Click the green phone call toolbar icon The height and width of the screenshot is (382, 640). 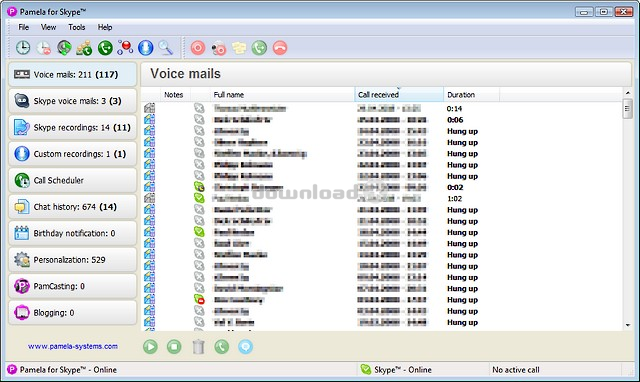pos(105,48)
